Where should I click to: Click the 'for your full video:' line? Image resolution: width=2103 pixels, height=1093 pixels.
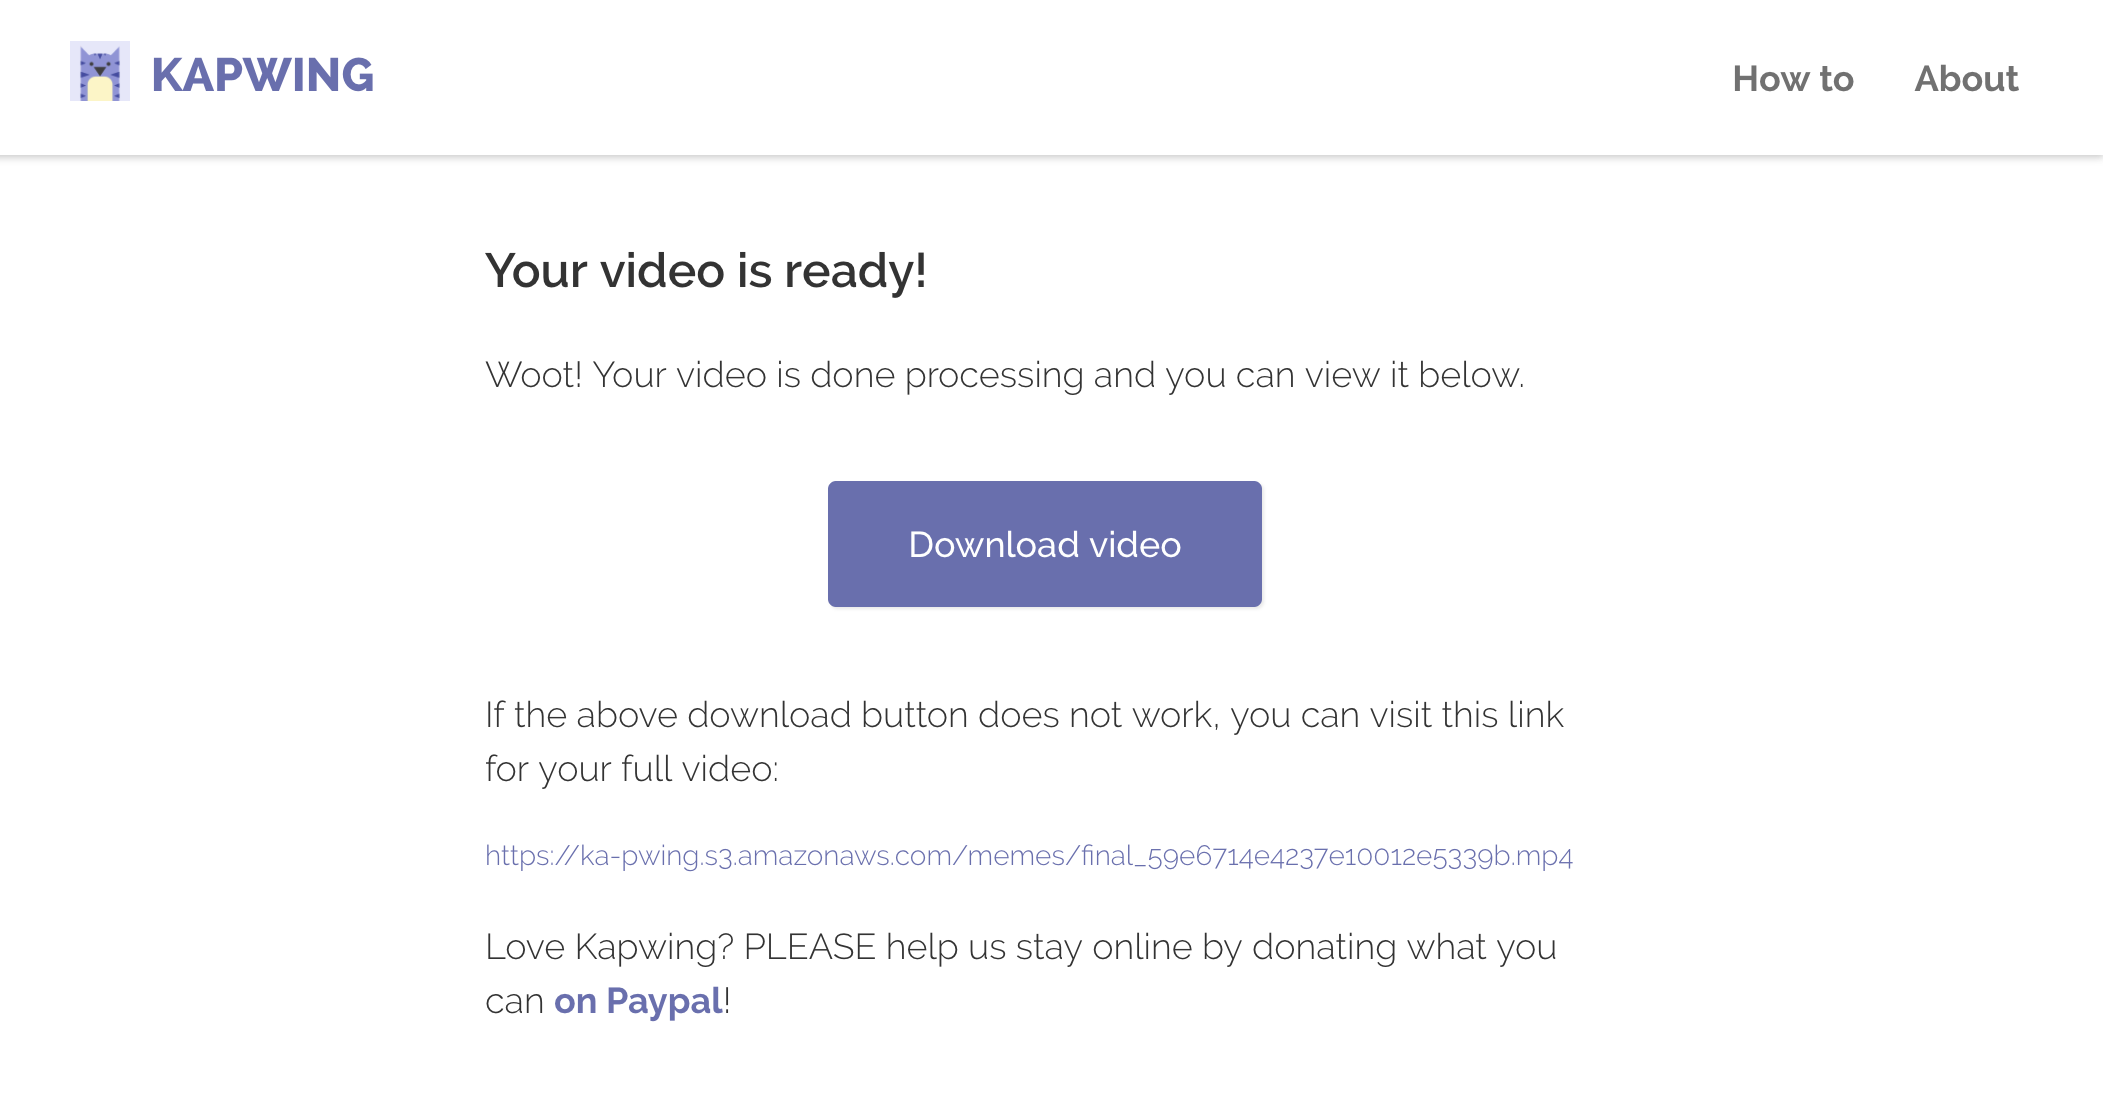pyautogui.click(x=631, y=769)
